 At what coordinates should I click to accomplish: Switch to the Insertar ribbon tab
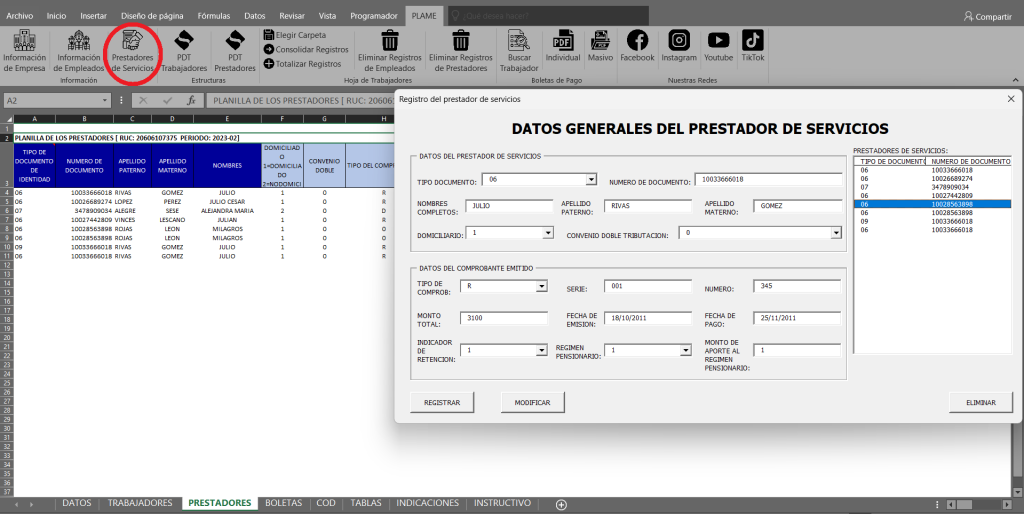click(x=93, y=16)
